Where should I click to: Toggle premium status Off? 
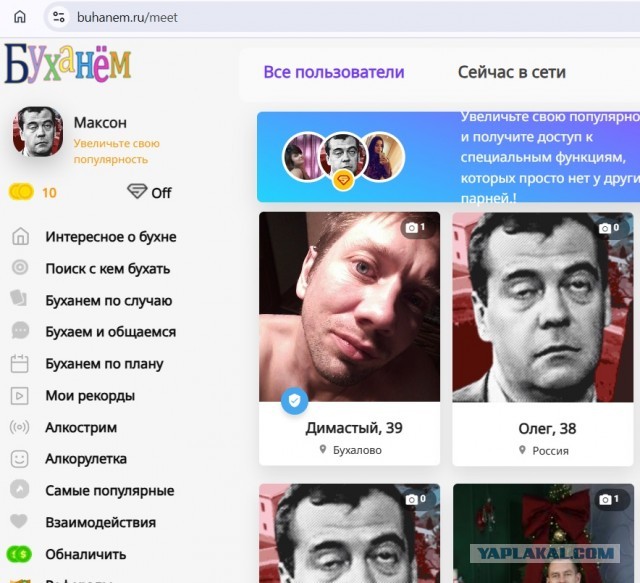(162, 193)
